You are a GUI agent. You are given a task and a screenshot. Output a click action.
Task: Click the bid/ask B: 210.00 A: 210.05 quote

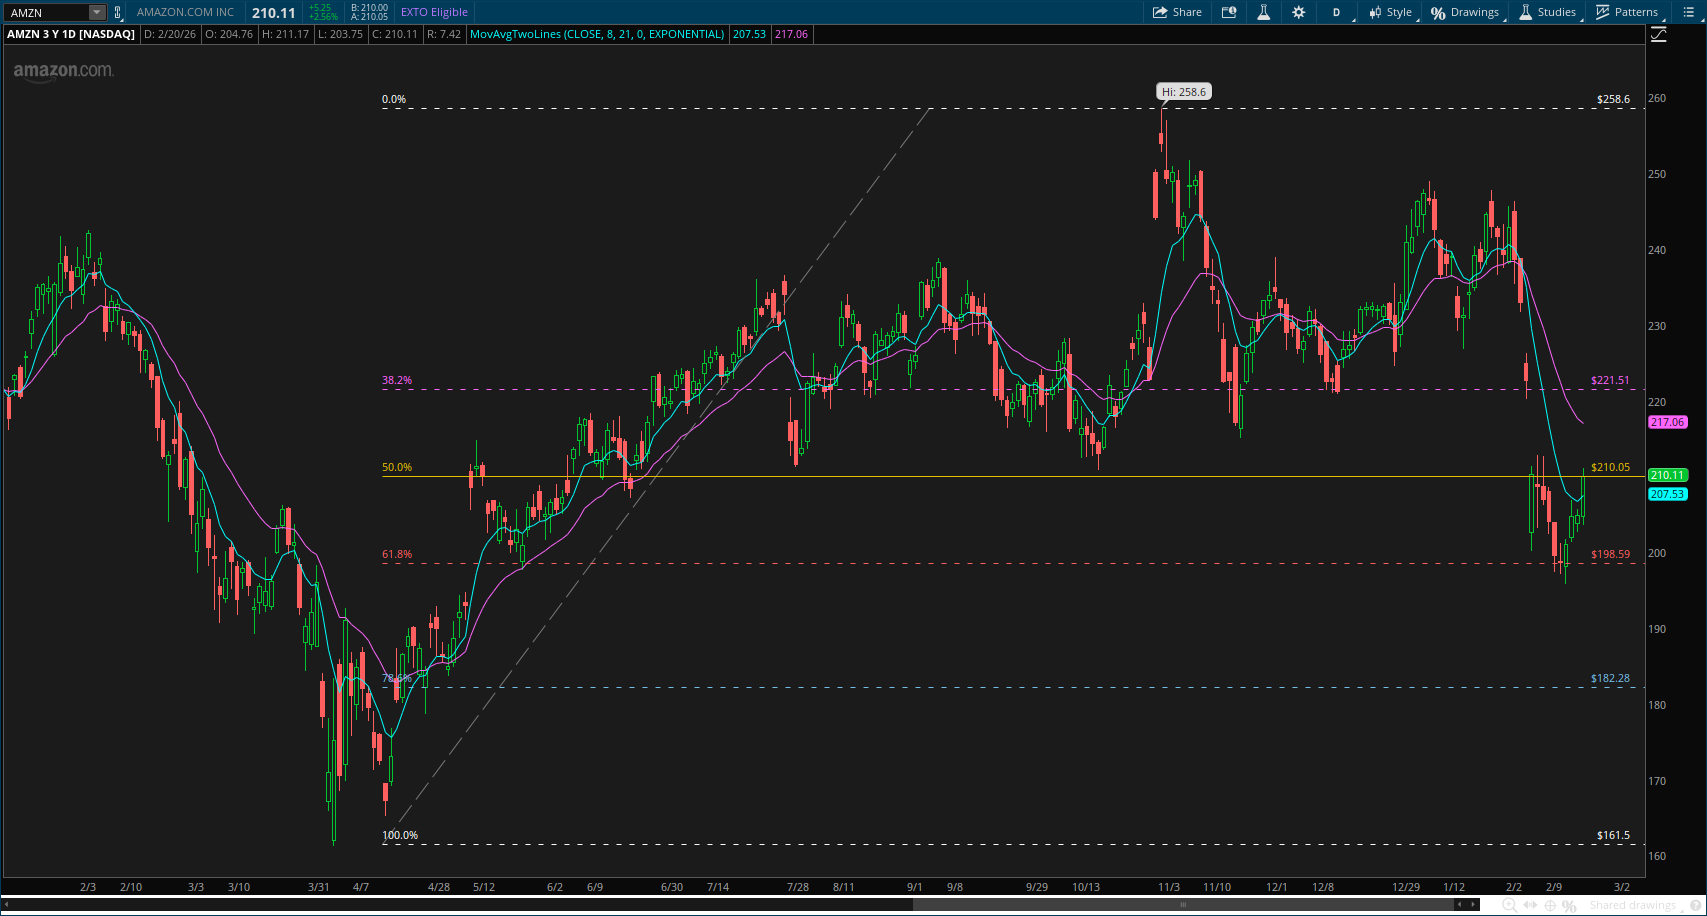pyautogui.click(x=369, y=12)
